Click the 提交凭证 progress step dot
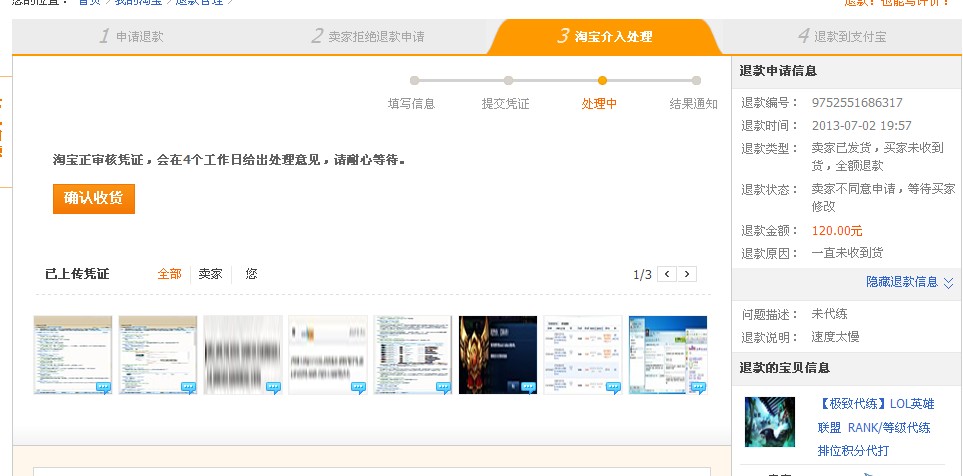Screen dimensions: 963x476 pos(509,80)
